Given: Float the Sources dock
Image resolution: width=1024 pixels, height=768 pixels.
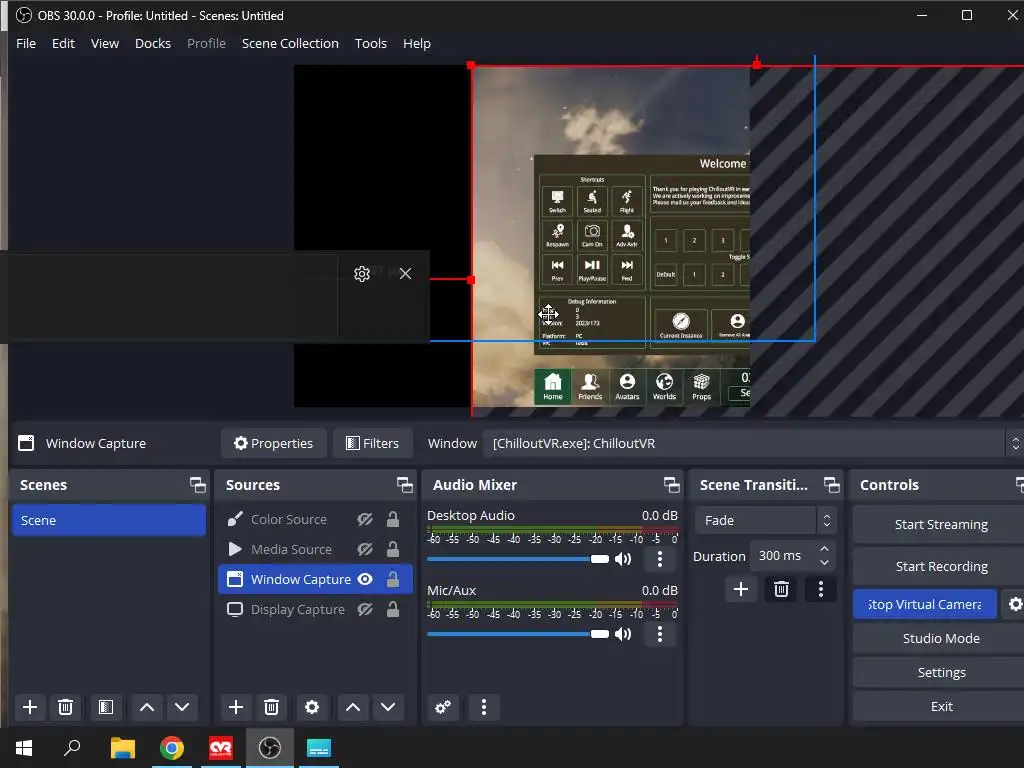Looking at the screenshot, I should coord(404,485).
